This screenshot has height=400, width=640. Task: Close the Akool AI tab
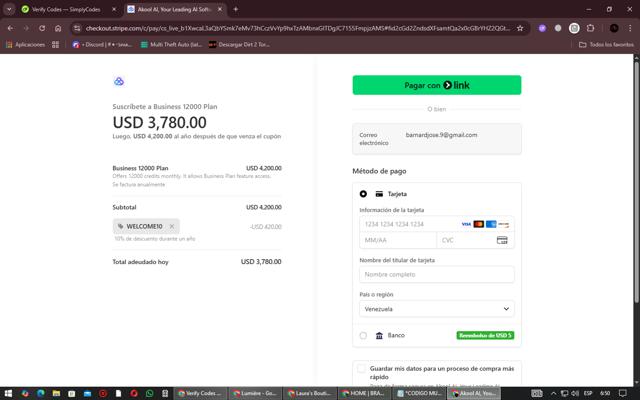[220, 9]
